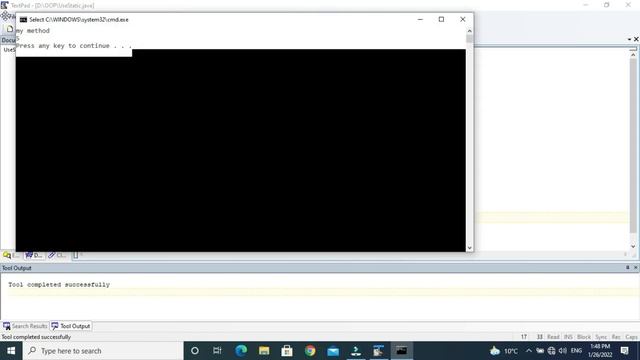Click the 'Rec' status bar indicator

coord(616,337)
